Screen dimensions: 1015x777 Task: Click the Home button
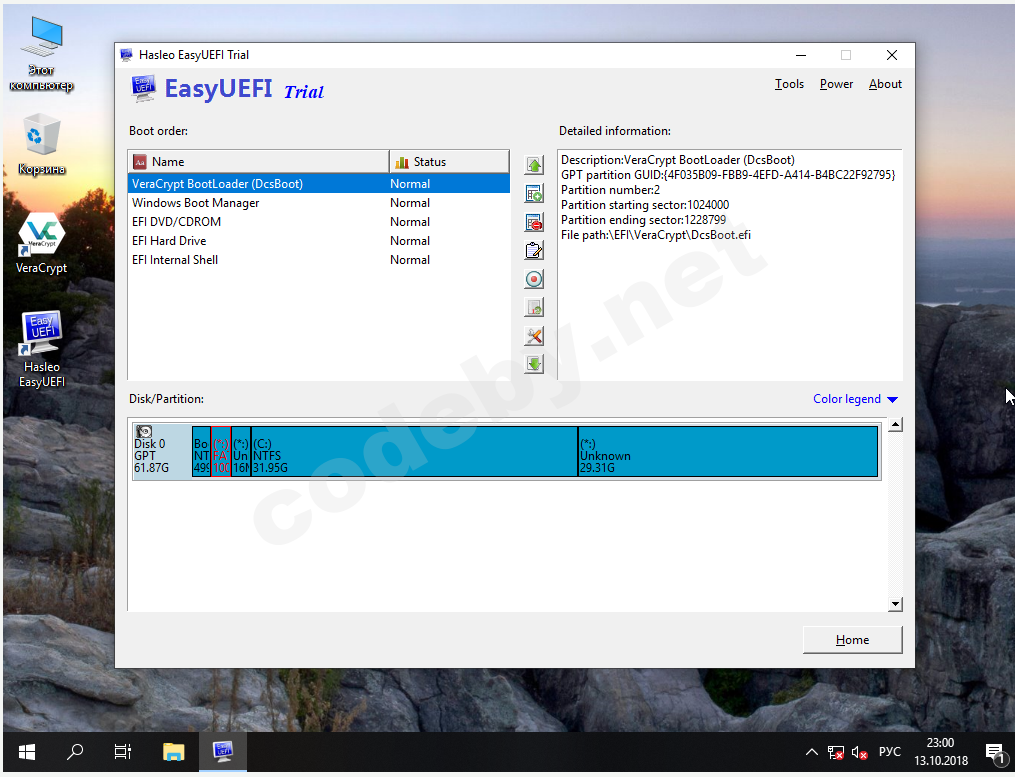click(852, 640)
